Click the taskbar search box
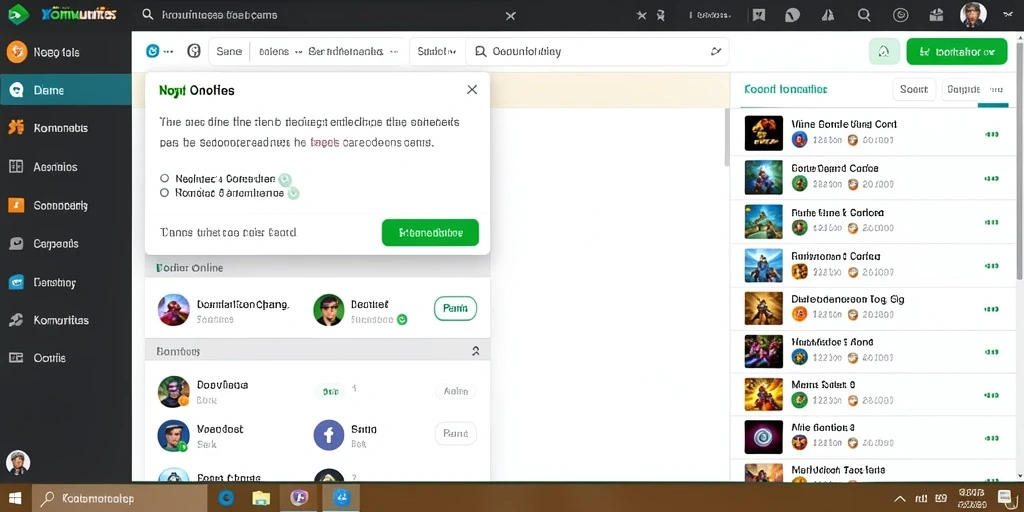 (x=120, y=499)
